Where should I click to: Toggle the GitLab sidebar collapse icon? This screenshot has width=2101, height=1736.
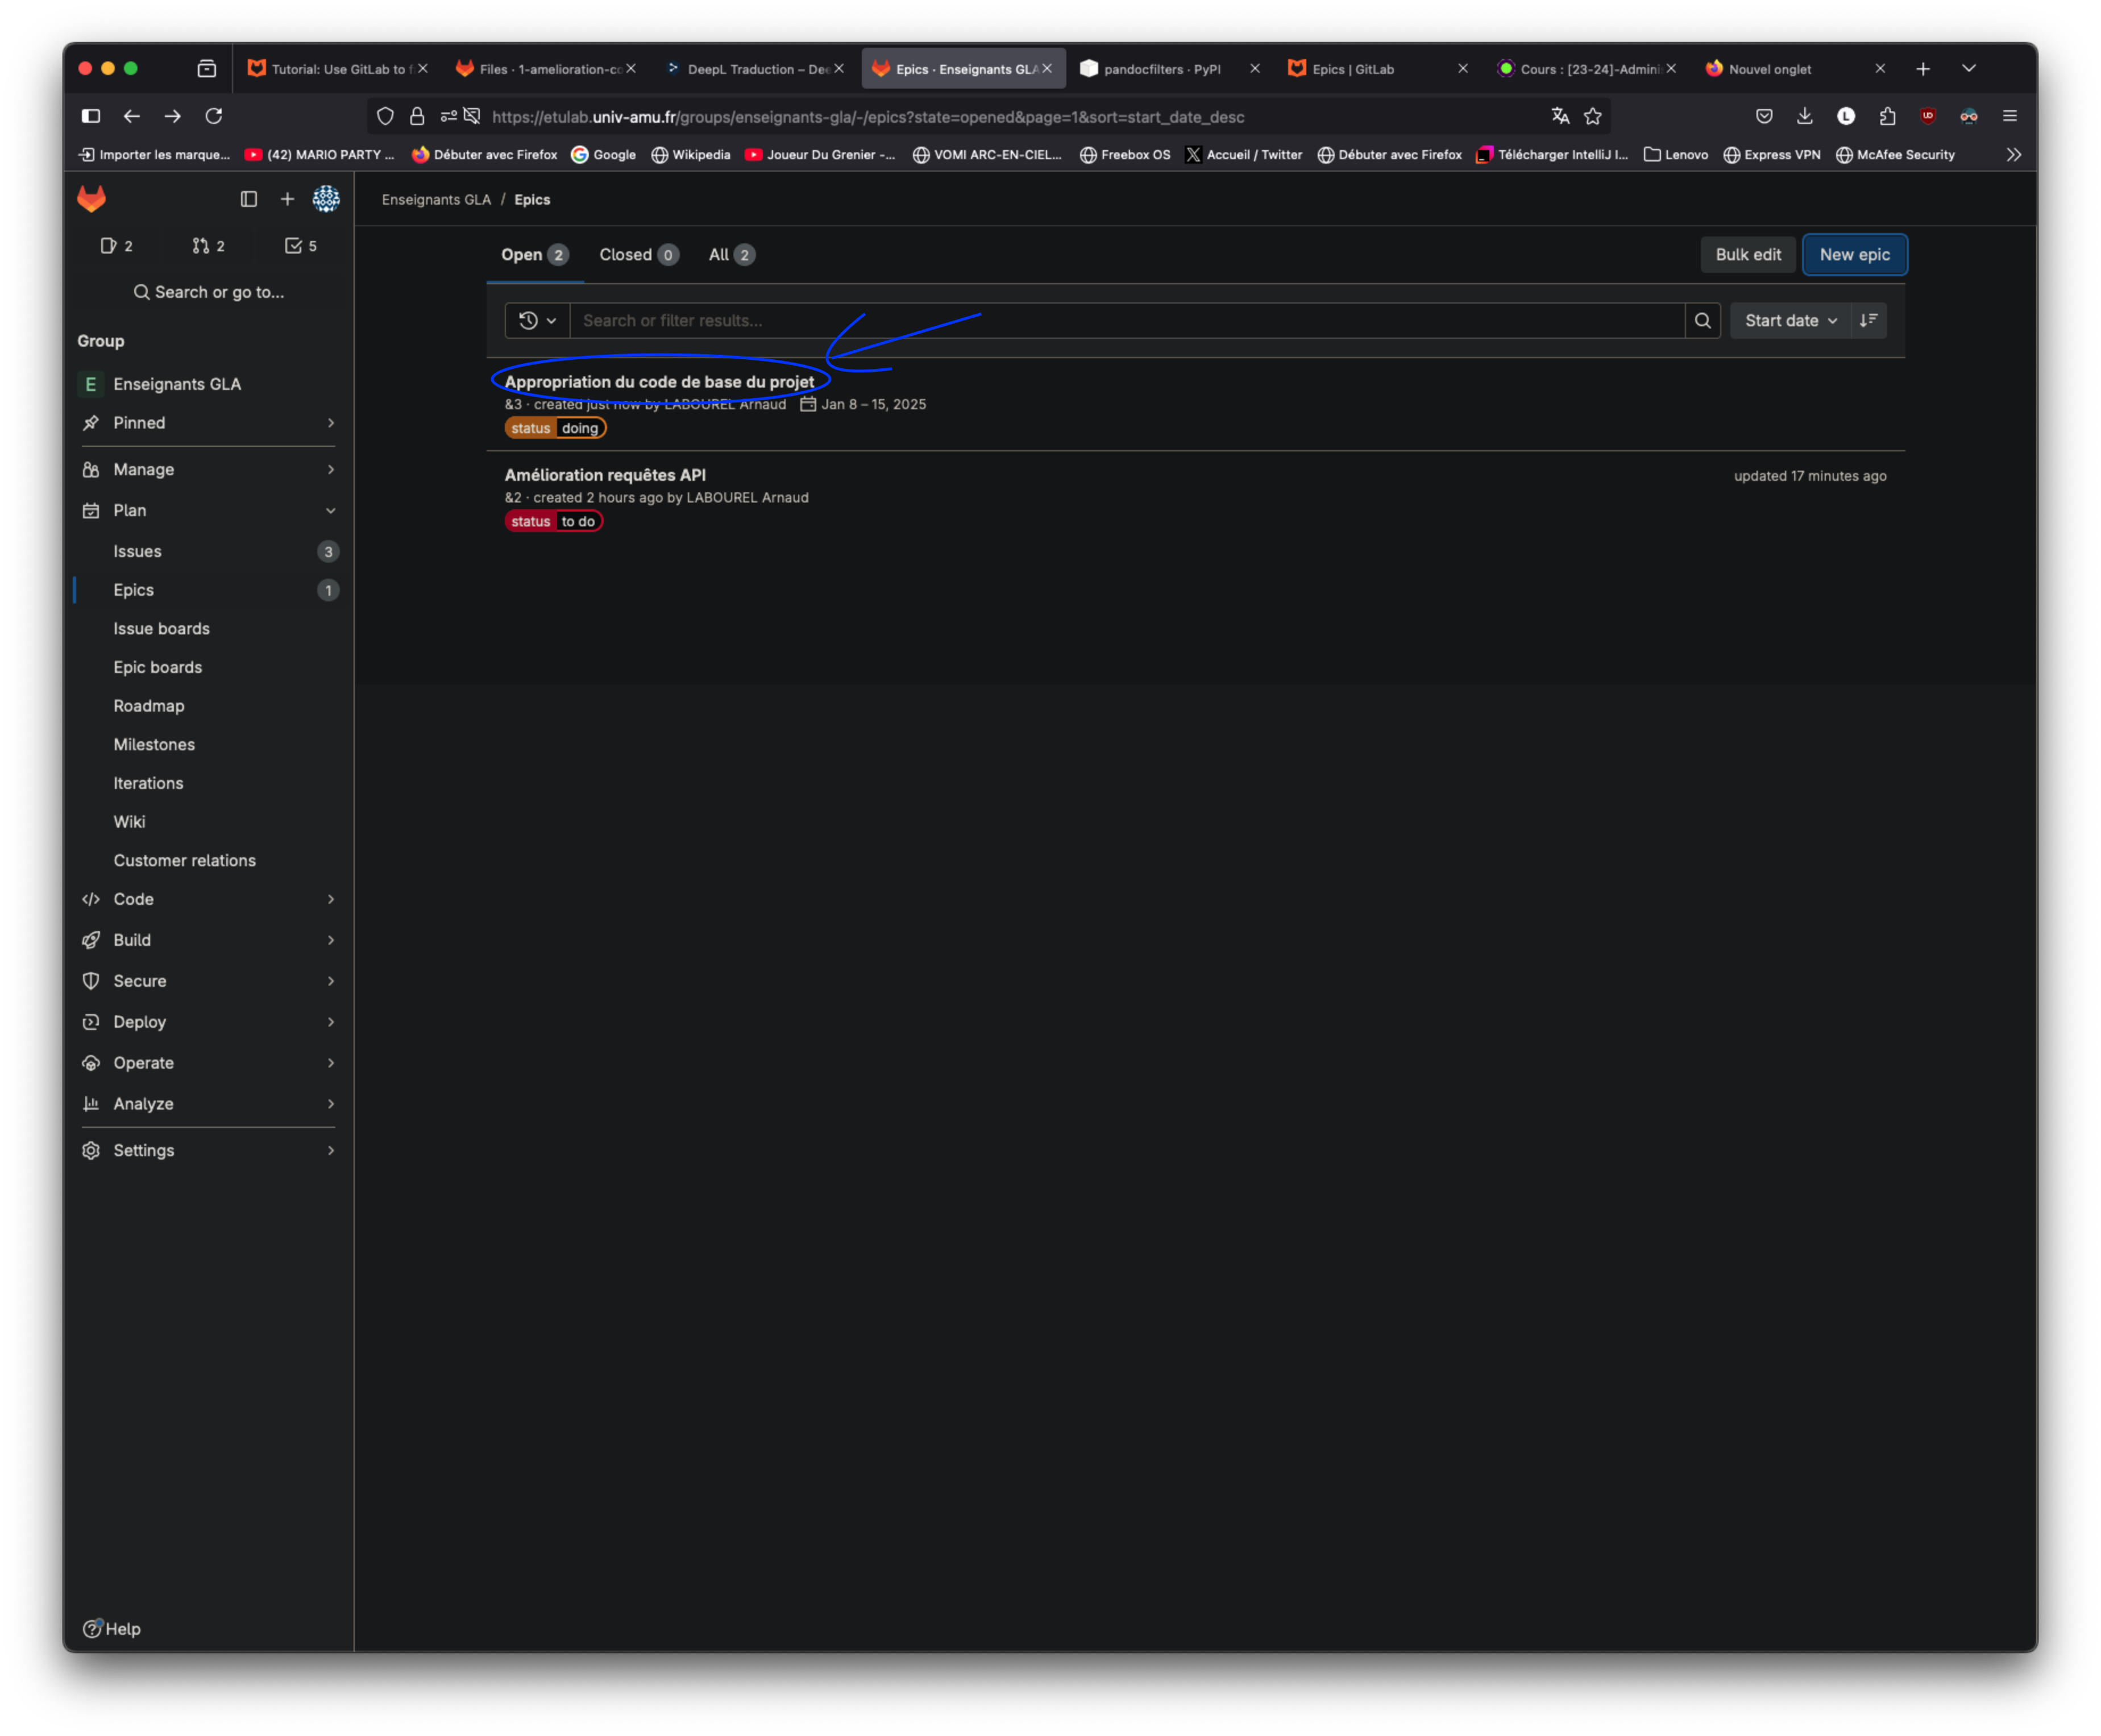(x=249, y=199)
